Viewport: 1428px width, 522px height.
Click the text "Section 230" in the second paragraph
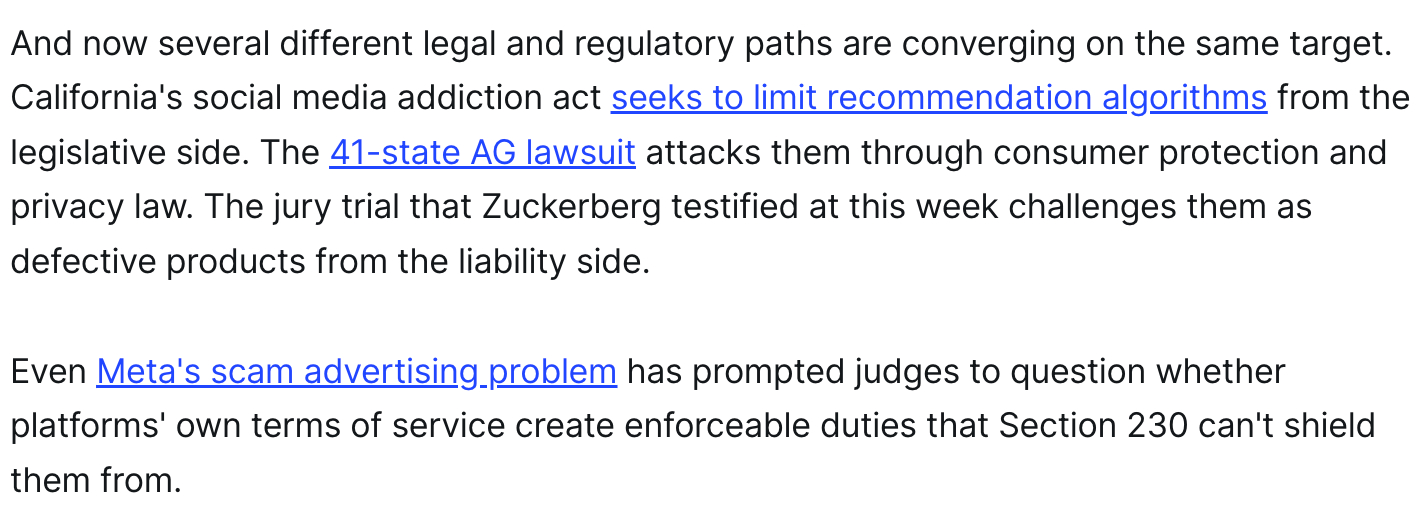[1094, 425]
